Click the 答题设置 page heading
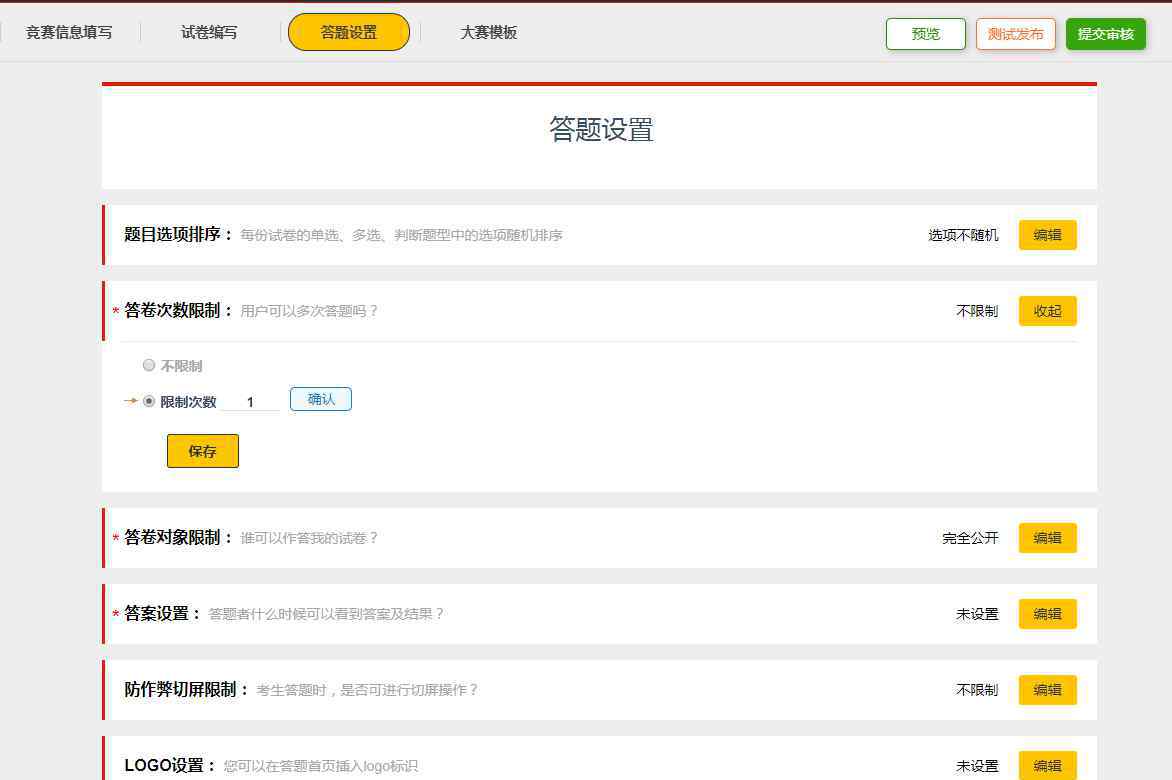The height and width of the screenshot is (780, 1172). [600, 130]
